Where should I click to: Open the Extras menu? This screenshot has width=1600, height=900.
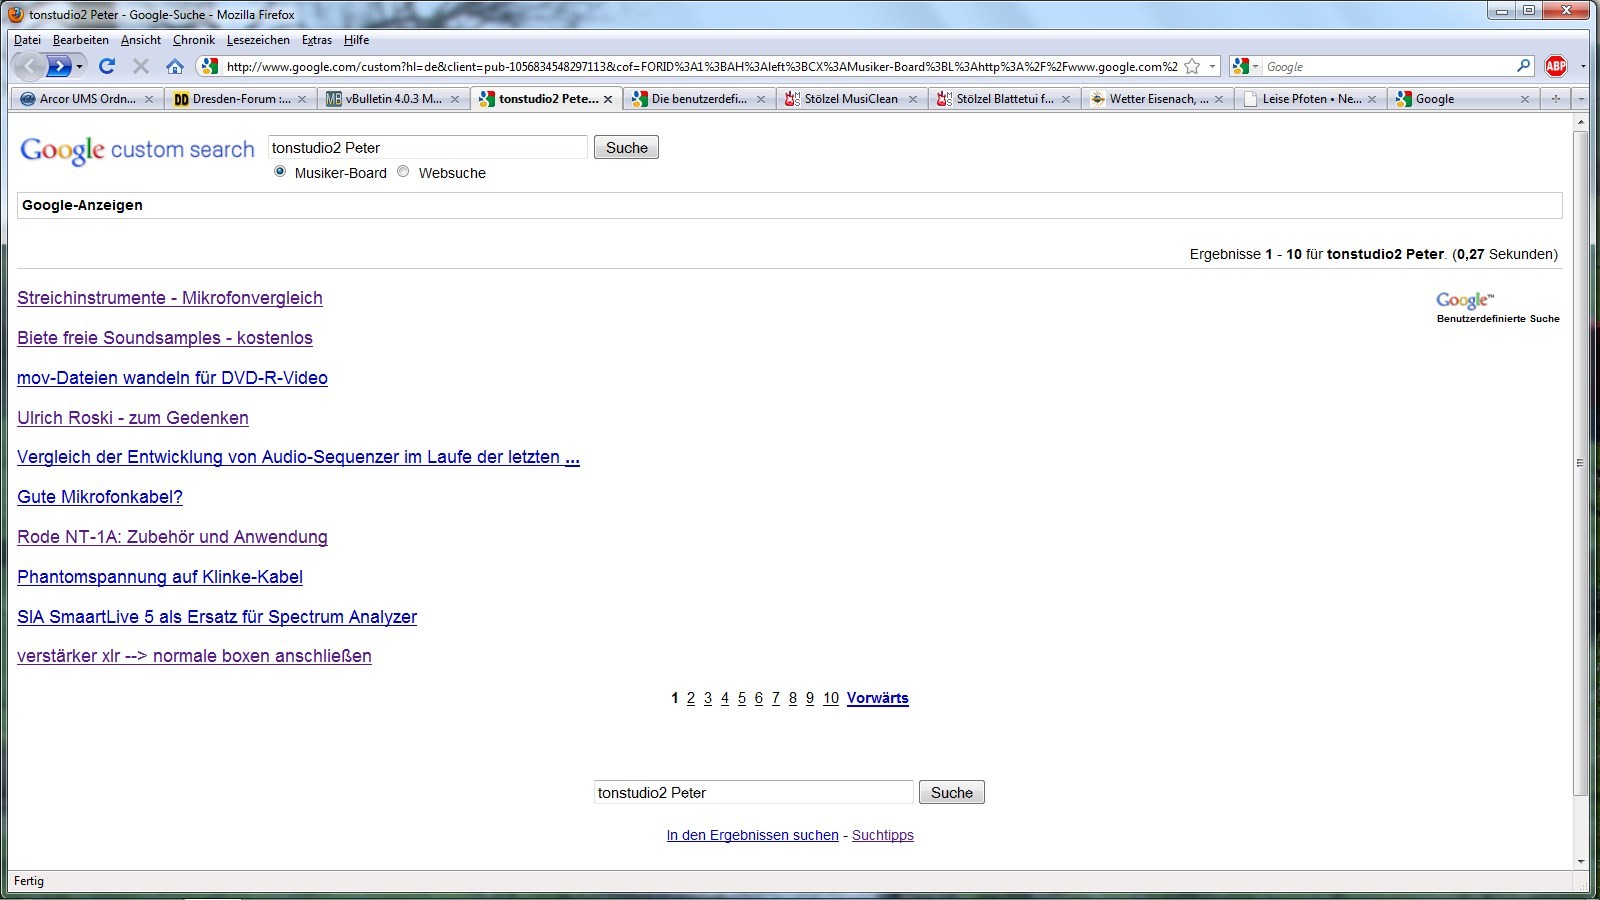click(317, 40)
